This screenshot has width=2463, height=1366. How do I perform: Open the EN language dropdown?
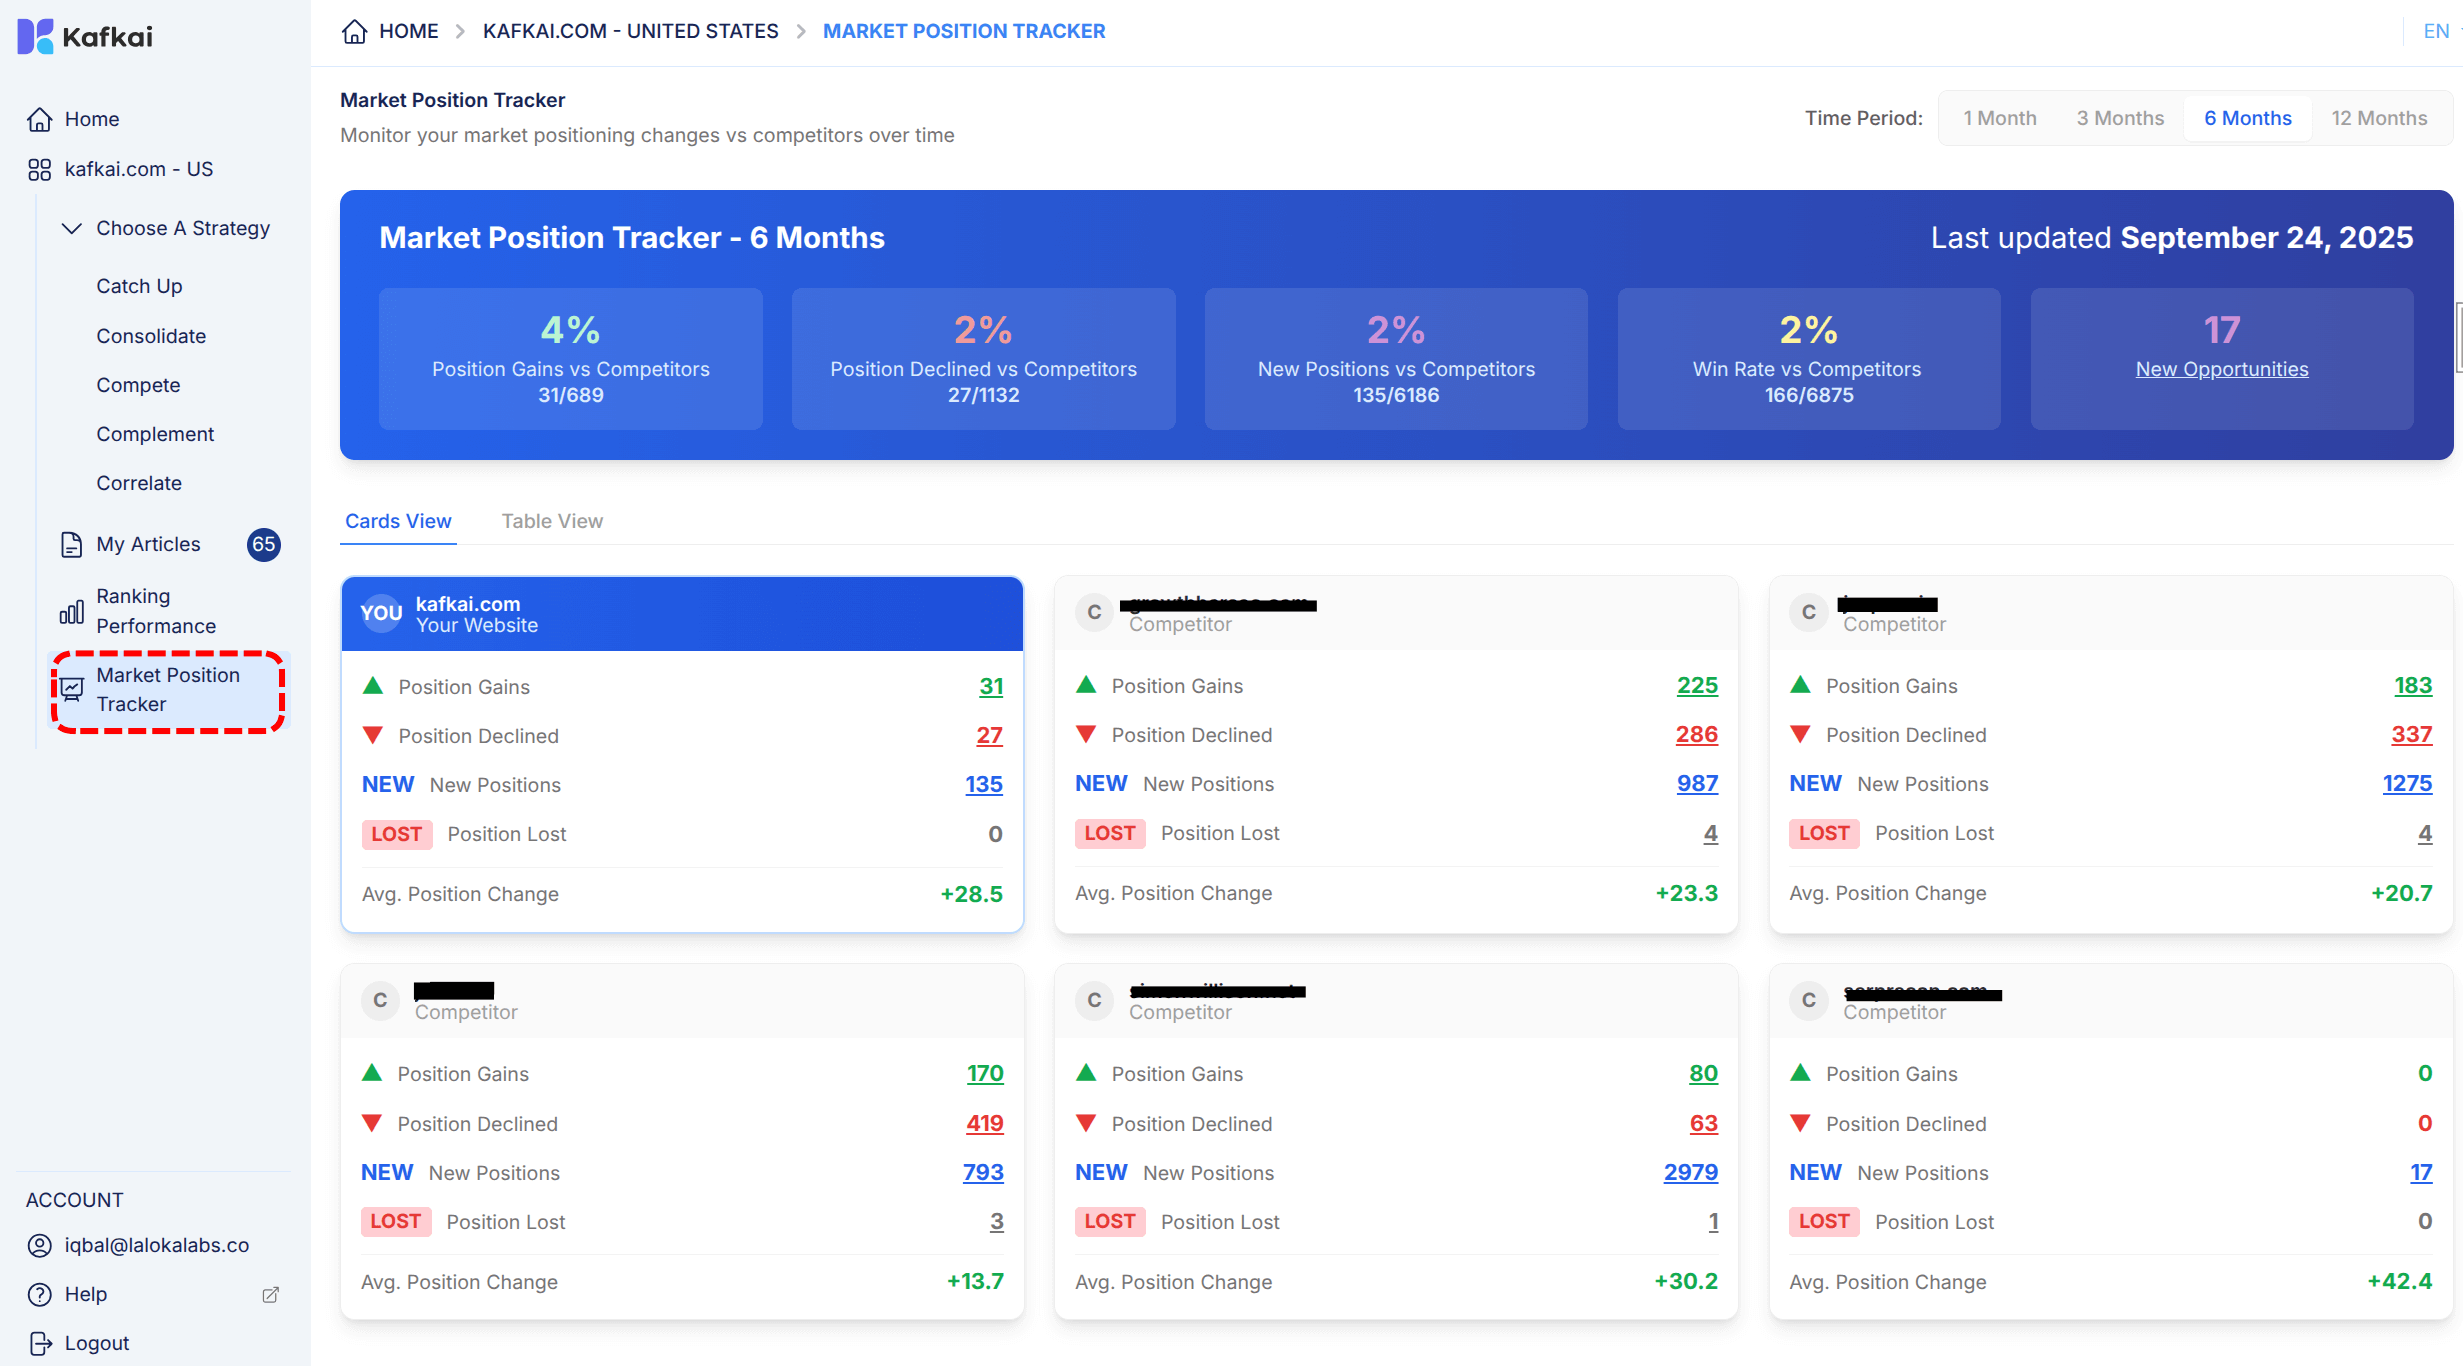point(2436,31)
